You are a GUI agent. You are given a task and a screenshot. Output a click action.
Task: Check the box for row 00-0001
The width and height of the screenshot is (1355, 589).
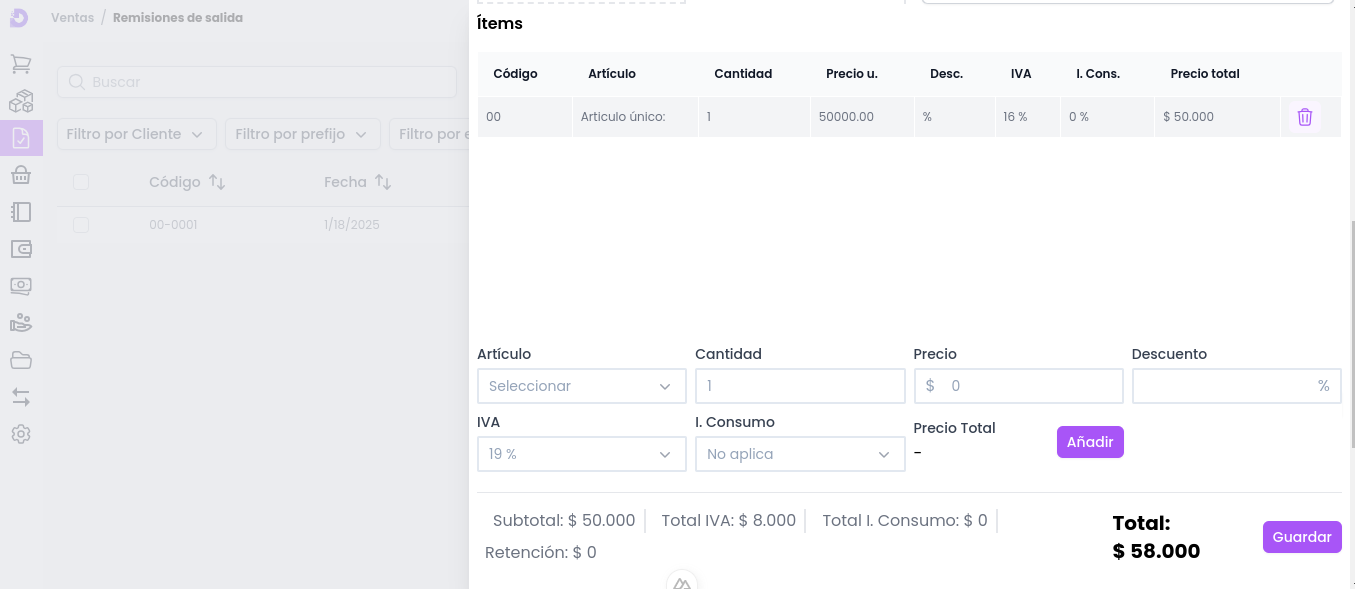(x=81, y=225)
